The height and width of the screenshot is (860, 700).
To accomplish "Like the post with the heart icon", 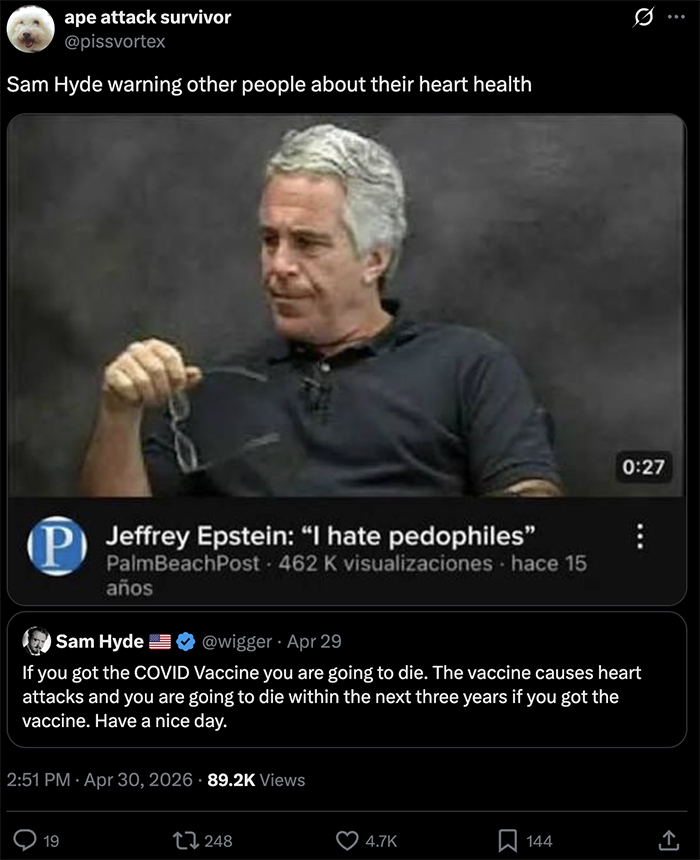I will pyautogui.click(x=347, y=840).
